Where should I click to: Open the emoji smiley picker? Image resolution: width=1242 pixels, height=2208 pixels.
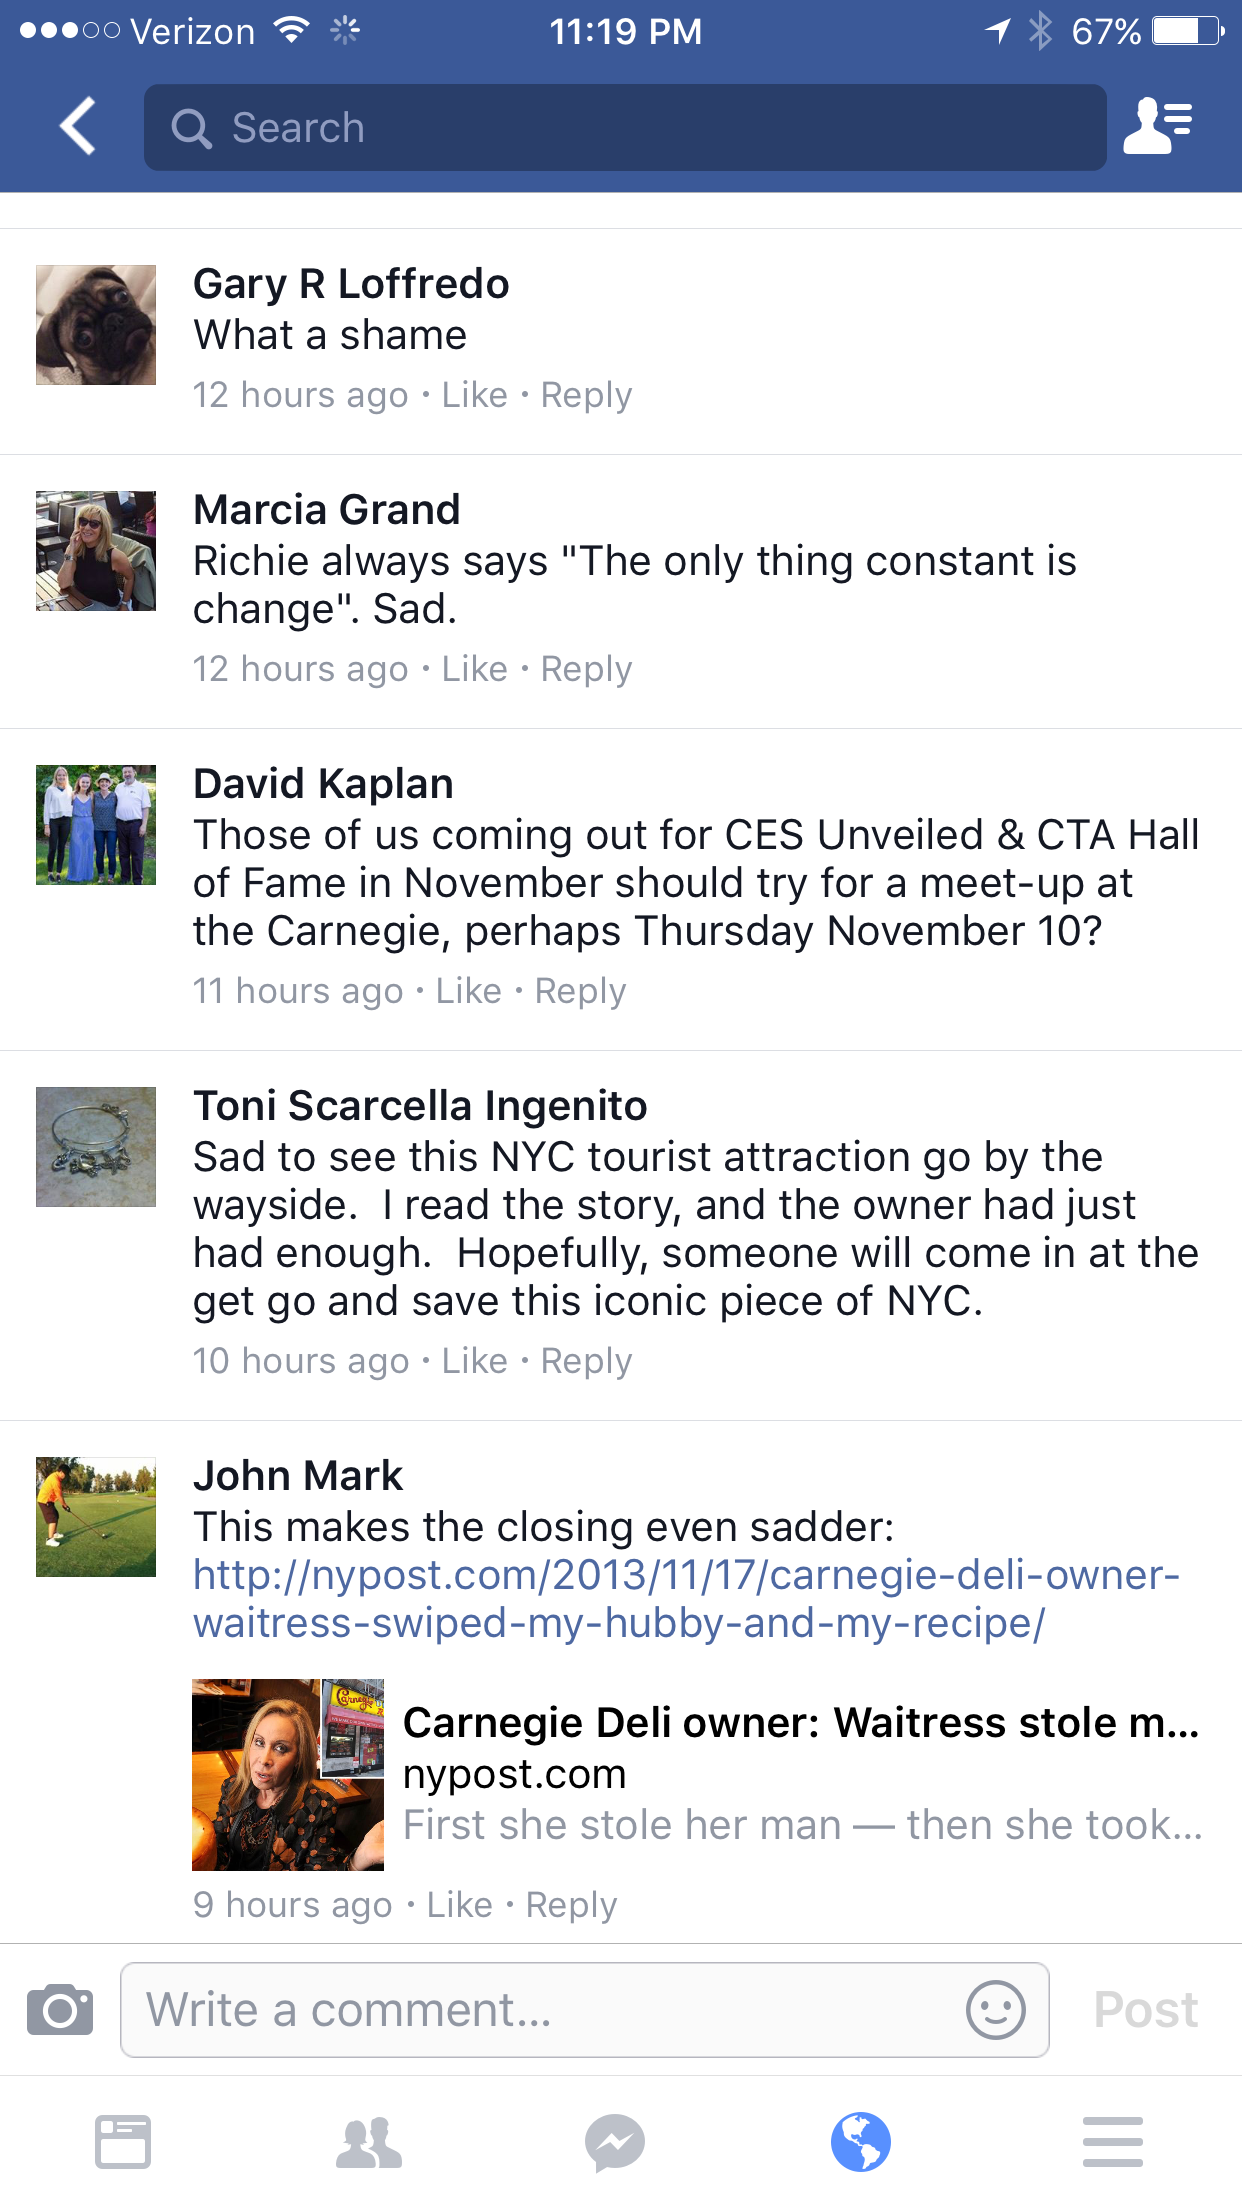995,2010
